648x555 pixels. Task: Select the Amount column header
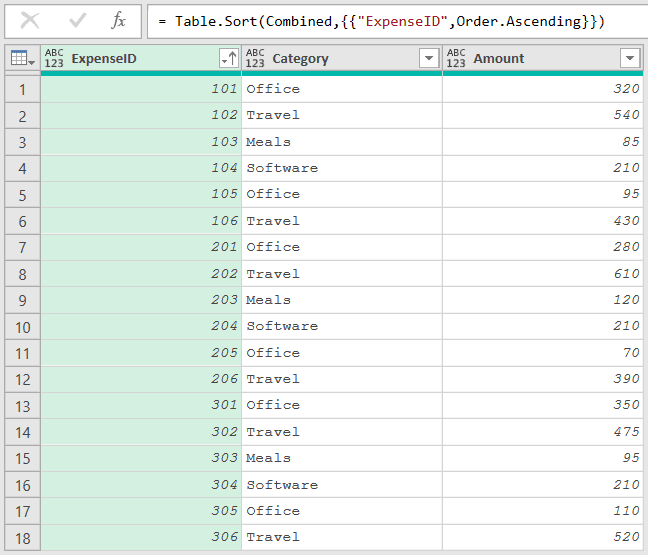point(543,58)
